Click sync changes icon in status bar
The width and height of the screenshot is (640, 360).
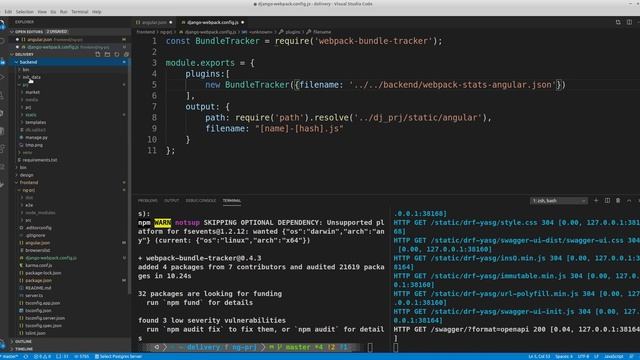coord(26,357)
